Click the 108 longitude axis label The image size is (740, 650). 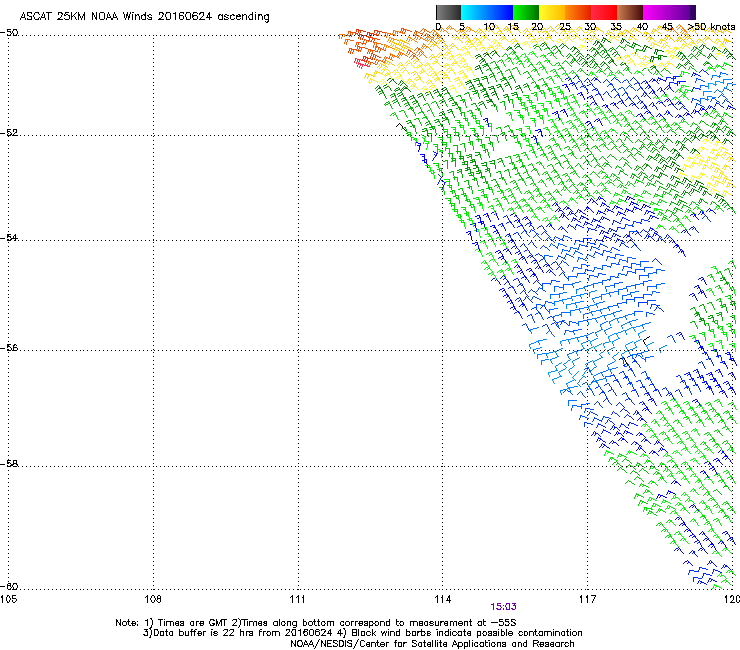(x=153, y=599)
